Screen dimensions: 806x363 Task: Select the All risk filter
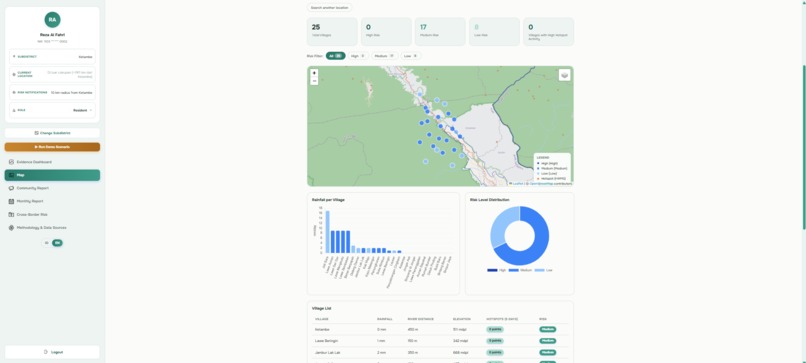pos(335,56)
